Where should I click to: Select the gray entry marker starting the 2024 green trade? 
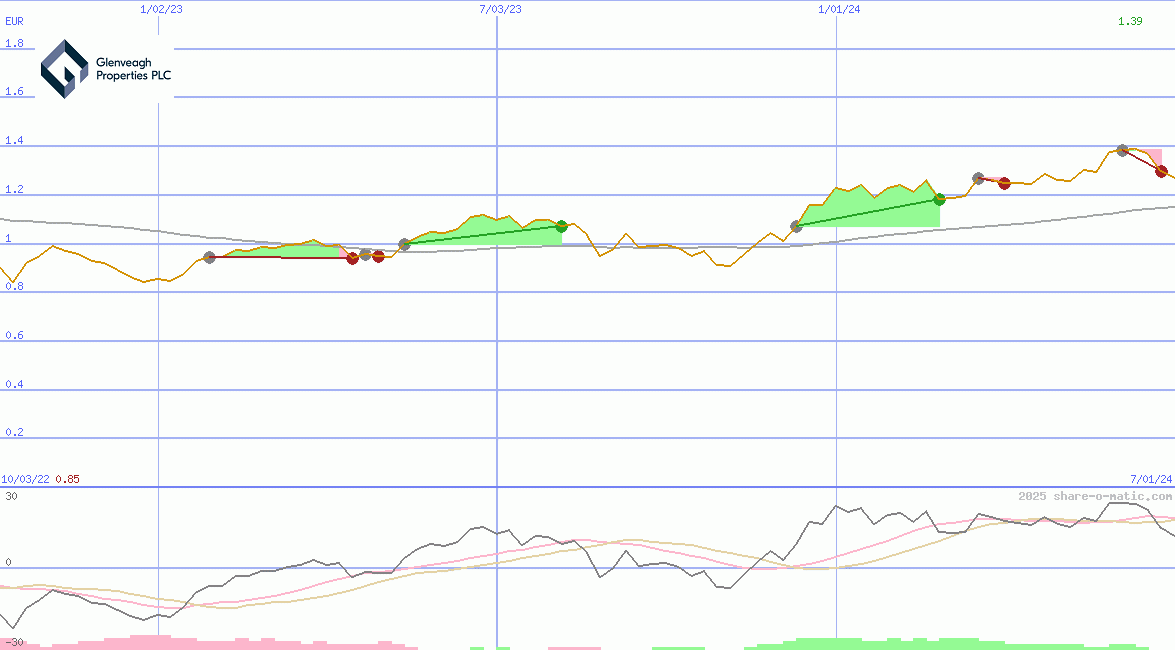796,227
